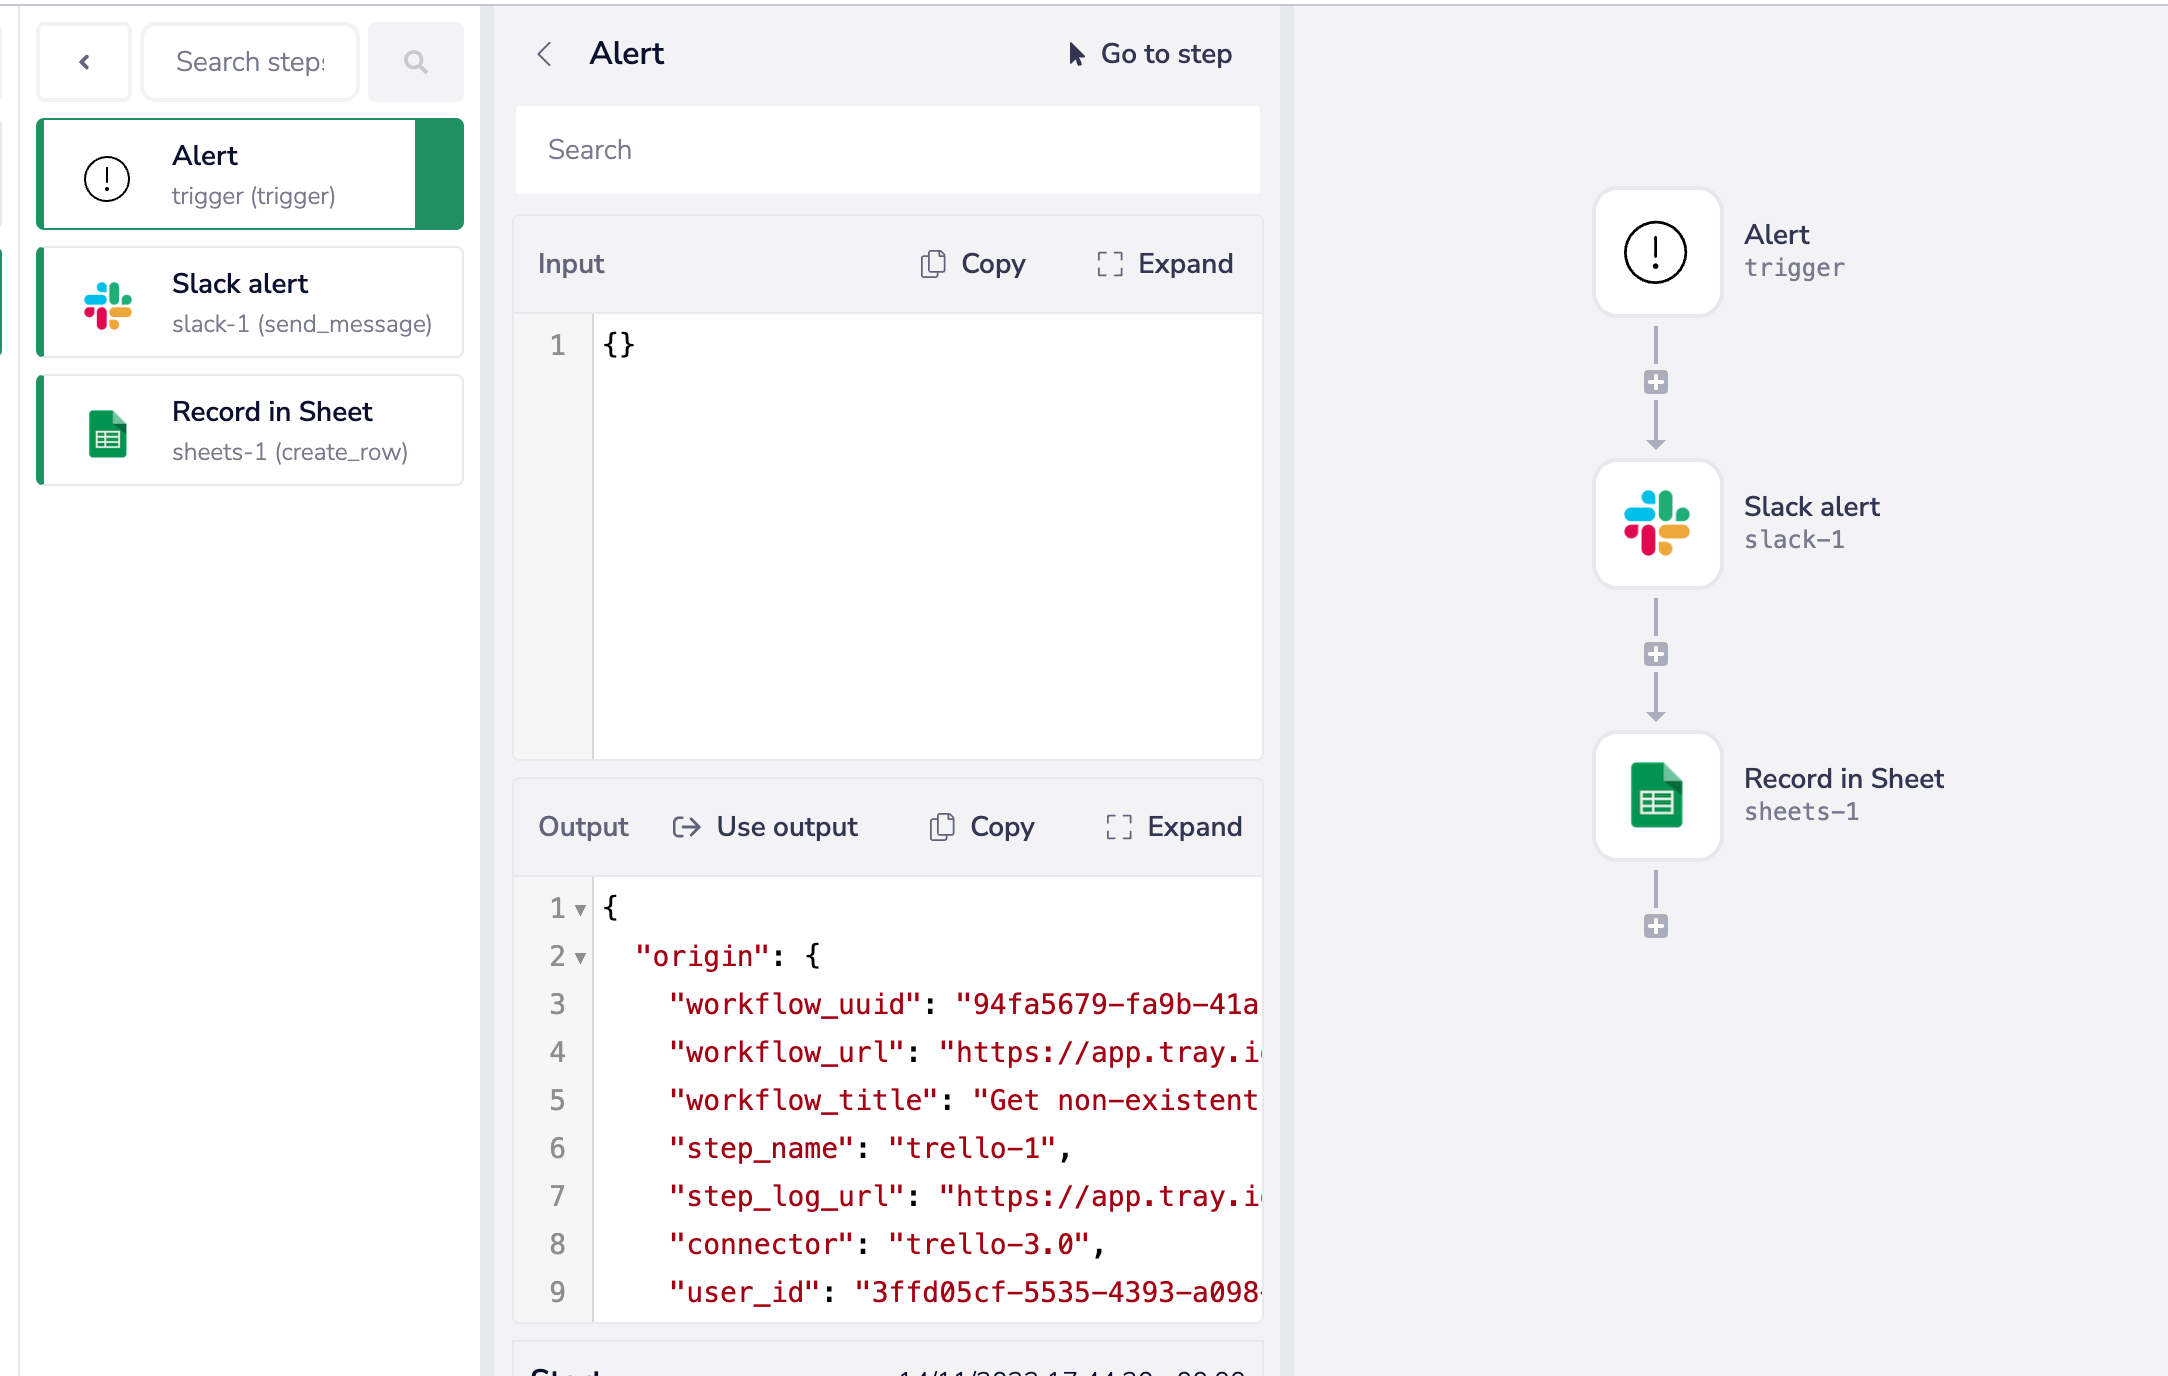The height and width of the screenshot is (1376, 2168).
Task: Click the Search field in the Alert panel
Action: pyautogui.click(x=887, y=150)
